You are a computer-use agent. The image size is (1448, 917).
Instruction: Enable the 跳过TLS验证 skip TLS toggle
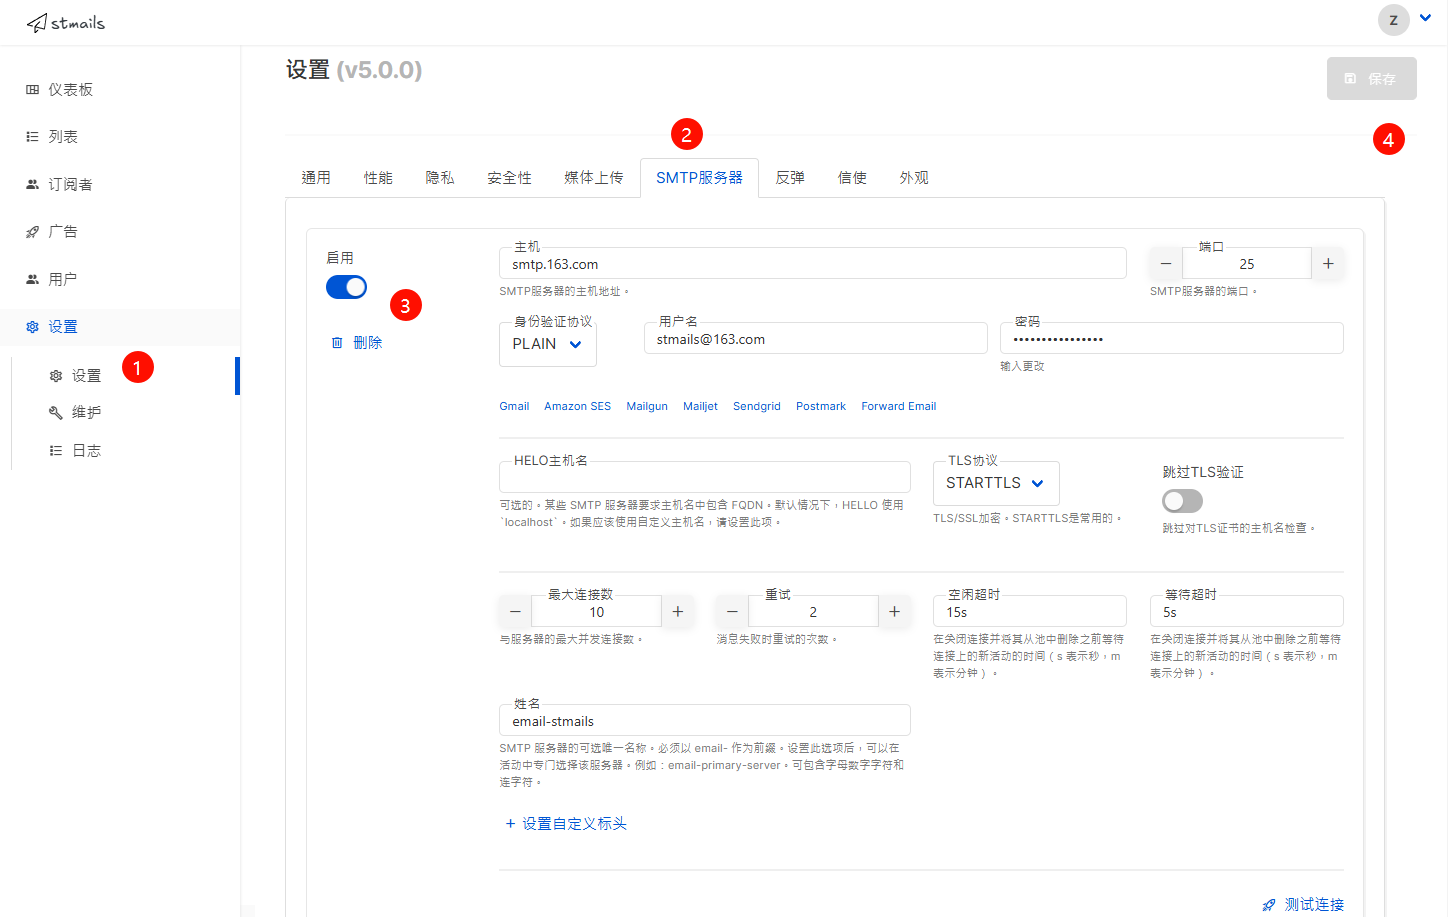pyautogui.click(x=1182, y=501)
